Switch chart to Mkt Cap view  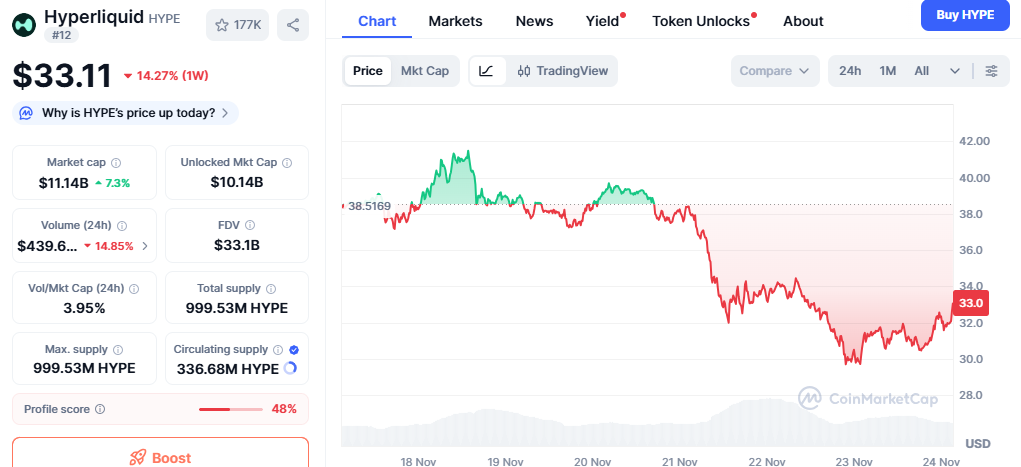(425, 71)
